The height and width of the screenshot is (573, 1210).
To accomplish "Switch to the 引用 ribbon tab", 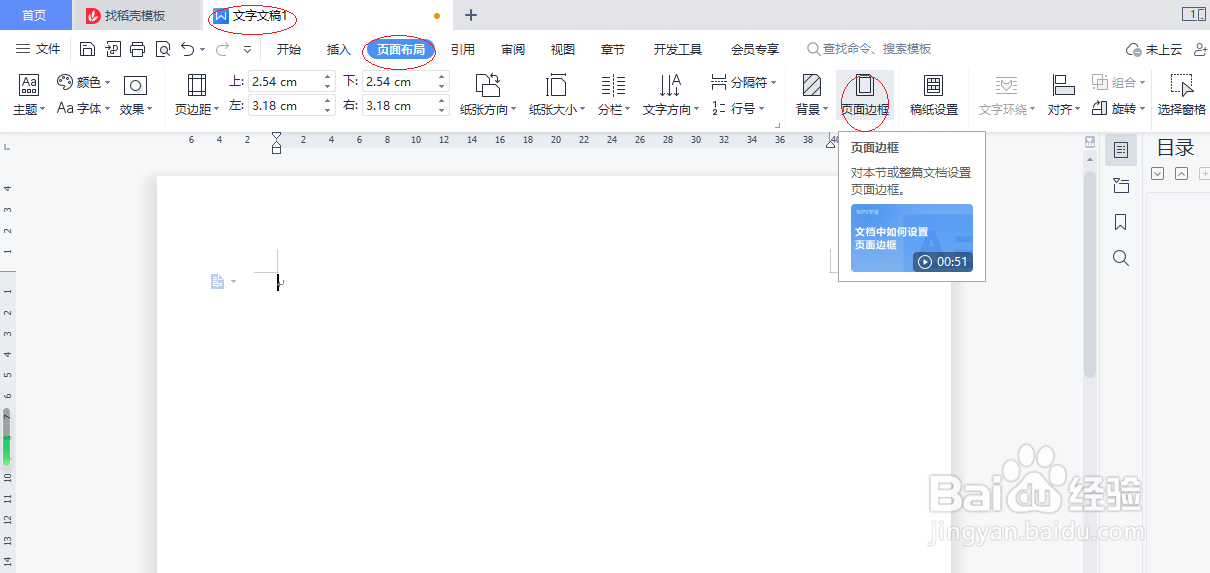I will (463, 49).
